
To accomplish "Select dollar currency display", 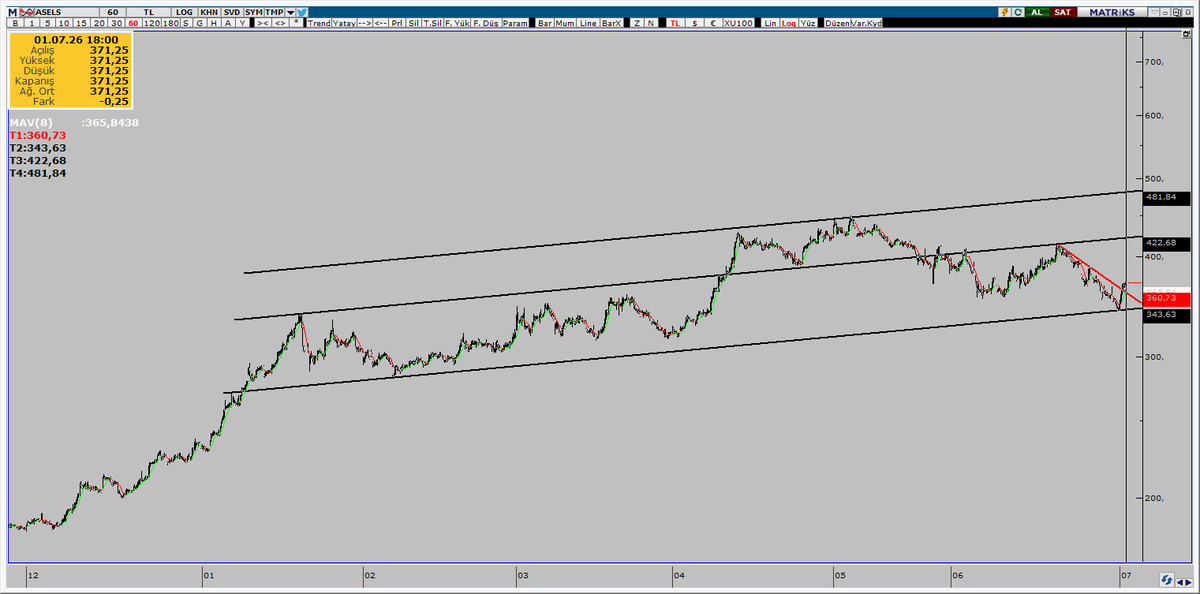I will (694, 23).
